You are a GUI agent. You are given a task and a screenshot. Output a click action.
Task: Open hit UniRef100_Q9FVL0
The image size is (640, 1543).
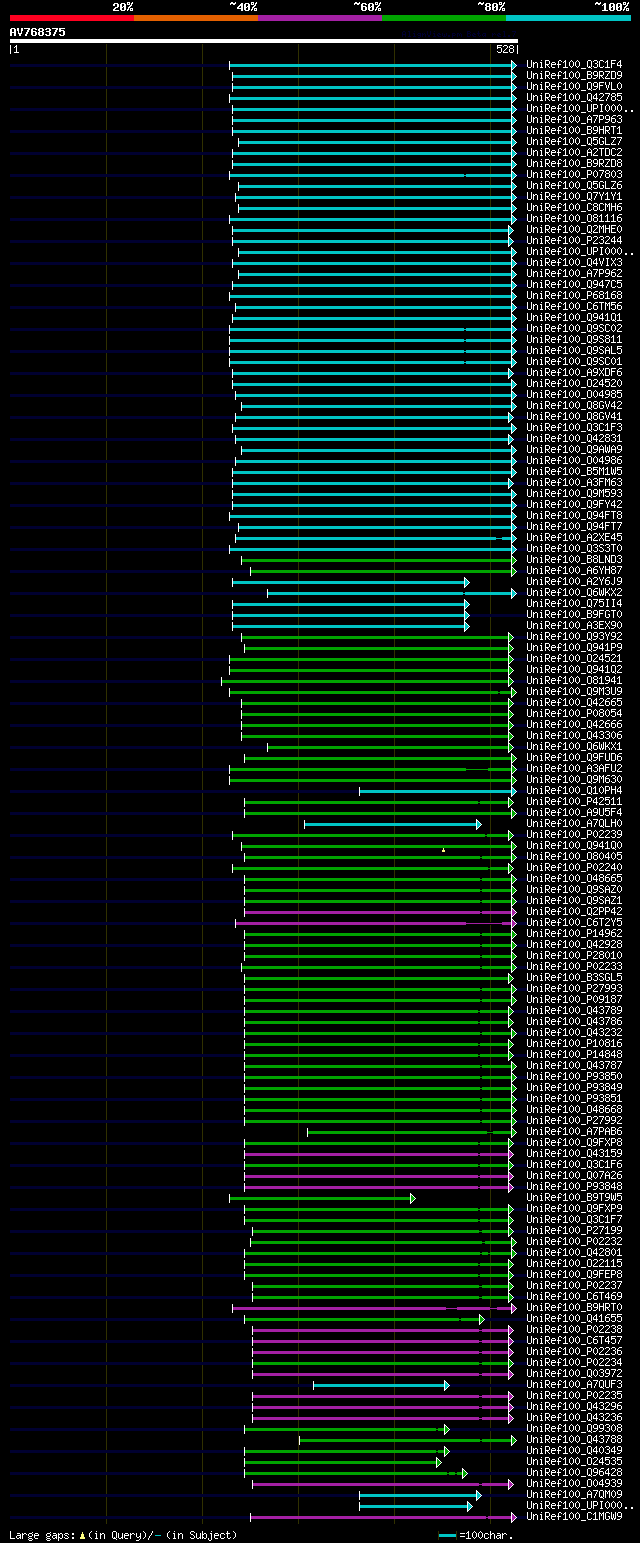(574, 86)
